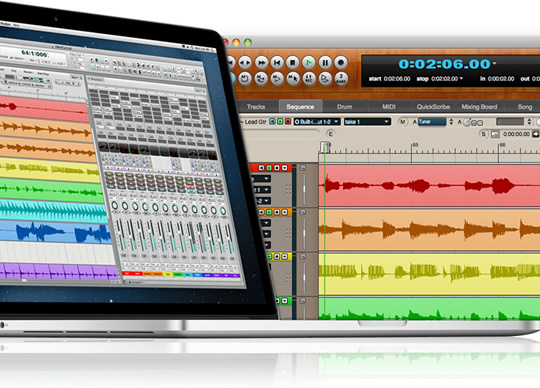Click the round S solo button
540x388 pixels.
[x=484, y=134]
